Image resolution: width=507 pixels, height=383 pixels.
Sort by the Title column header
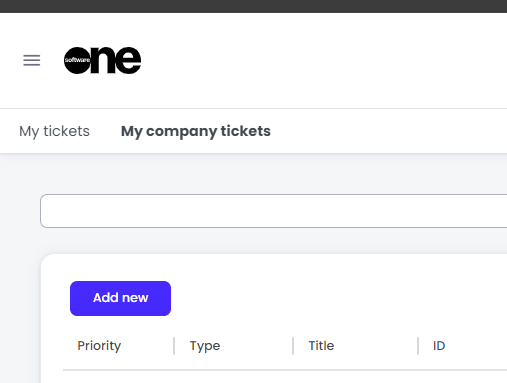pyautogui.click(x=321, y=346)
